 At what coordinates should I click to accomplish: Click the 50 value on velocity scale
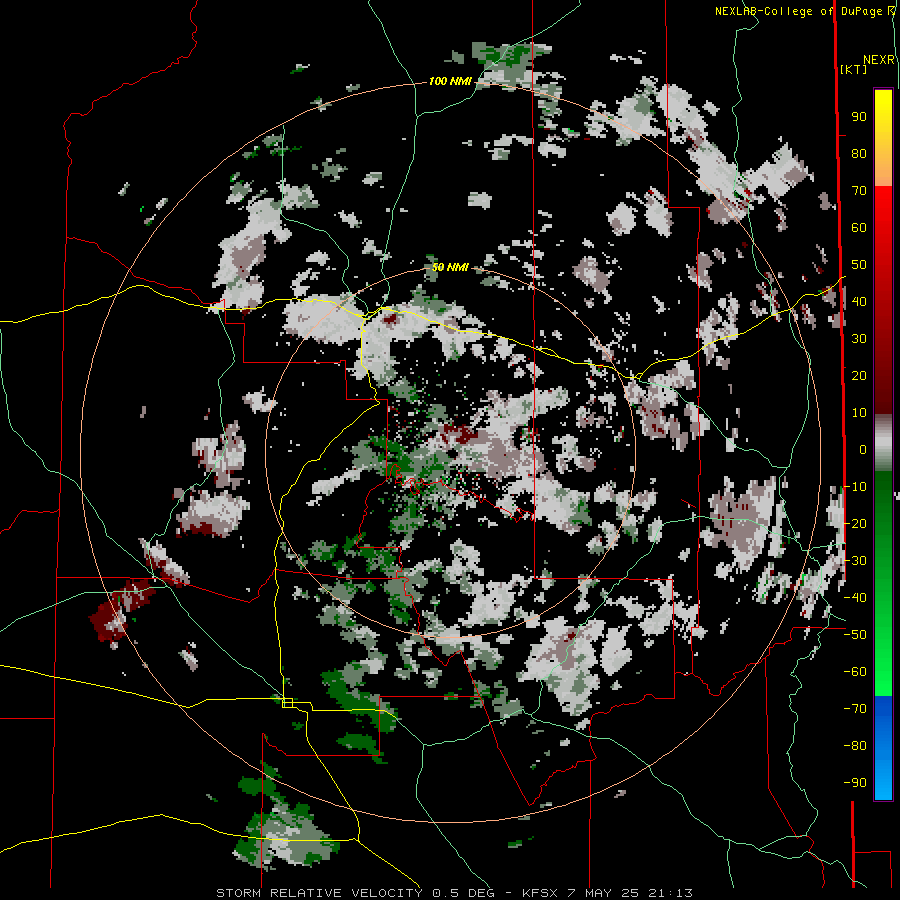tap(859, 265)
